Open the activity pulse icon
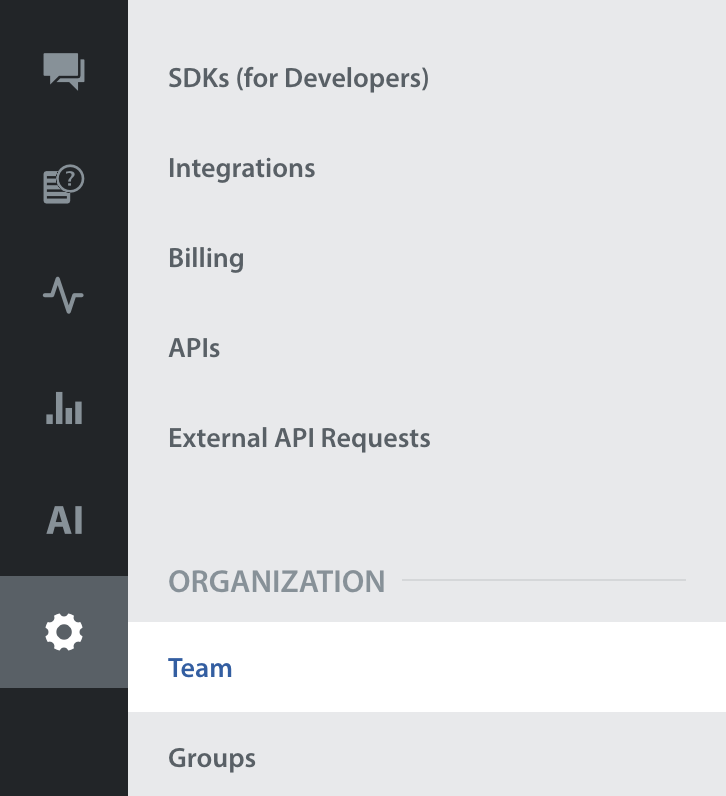This screenshot has width=726, height=796. point(64,296)
